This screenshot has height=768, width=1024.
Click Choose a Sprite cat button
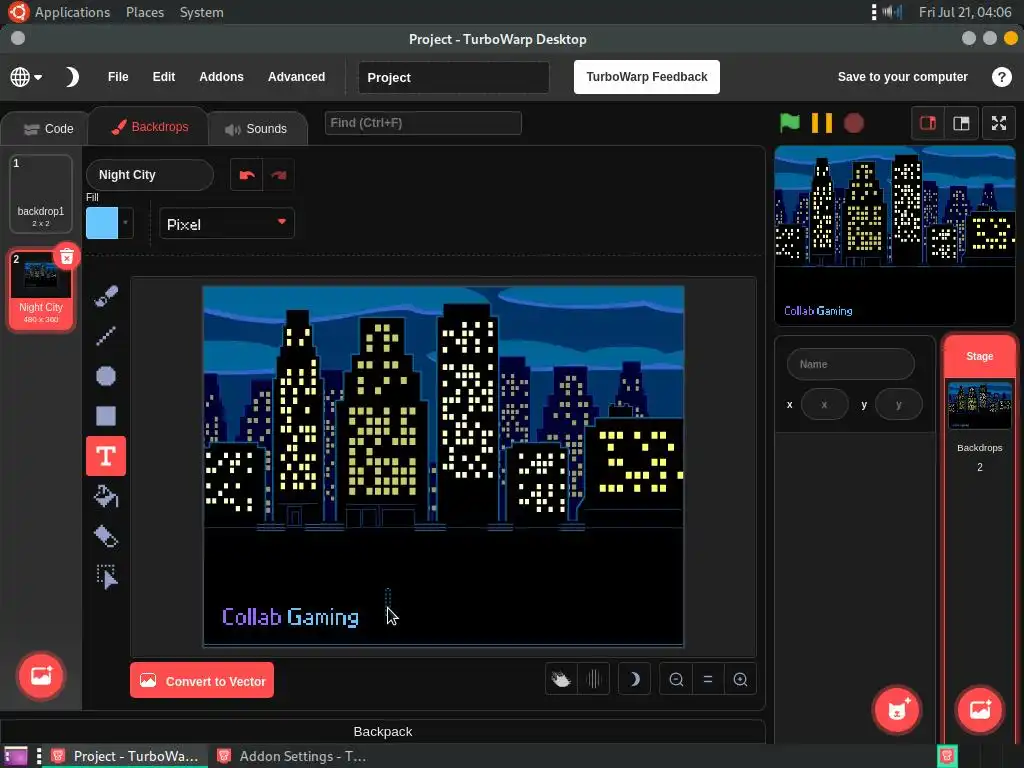[897, 709]
